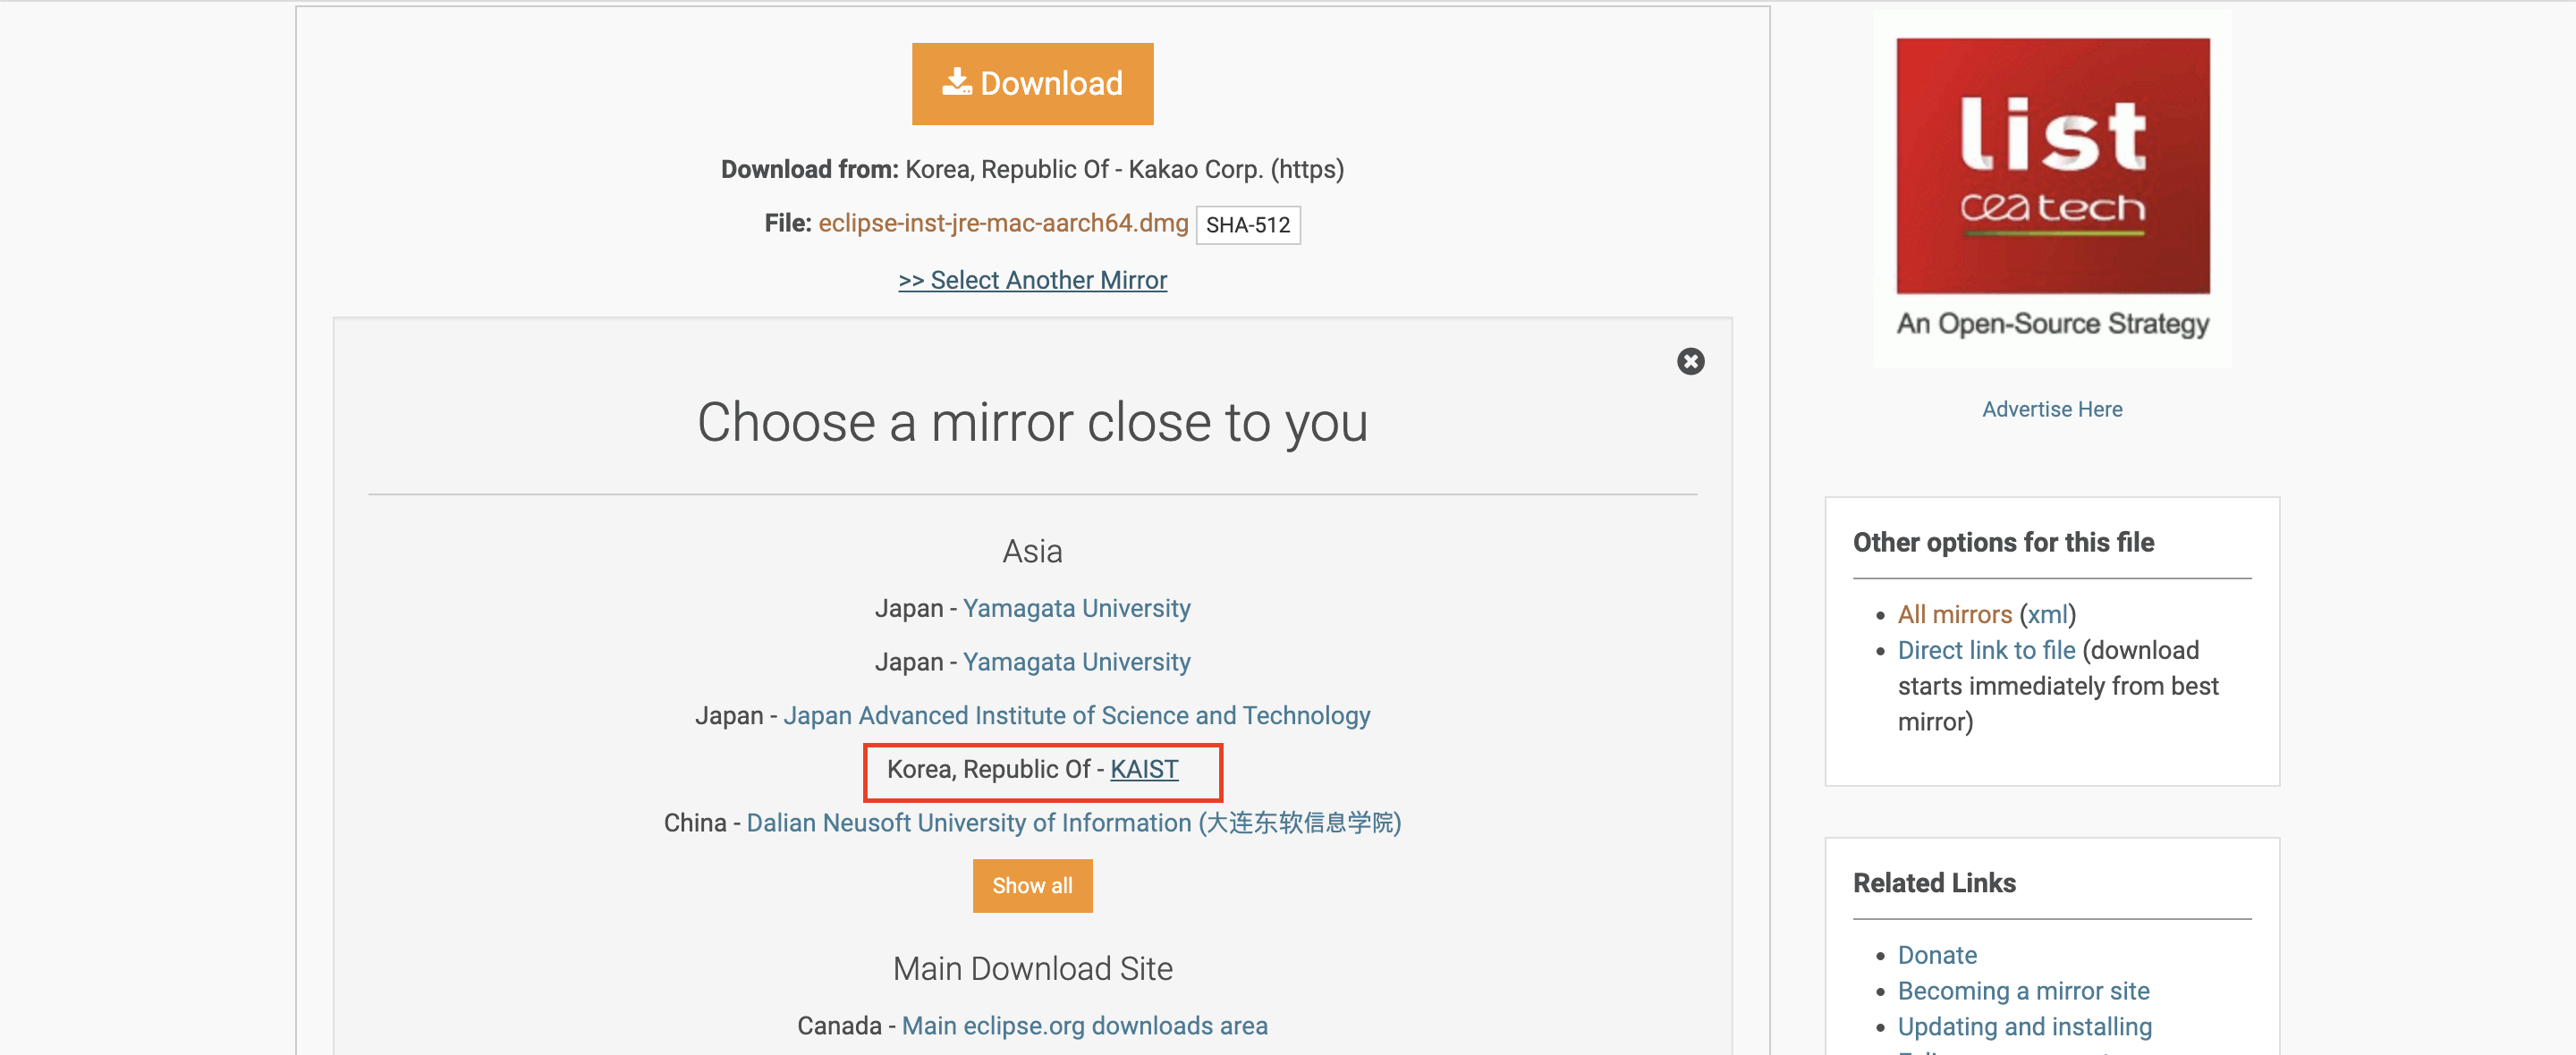Close the mirror selection panel
The image size is (2576, 1055).
1690,361
